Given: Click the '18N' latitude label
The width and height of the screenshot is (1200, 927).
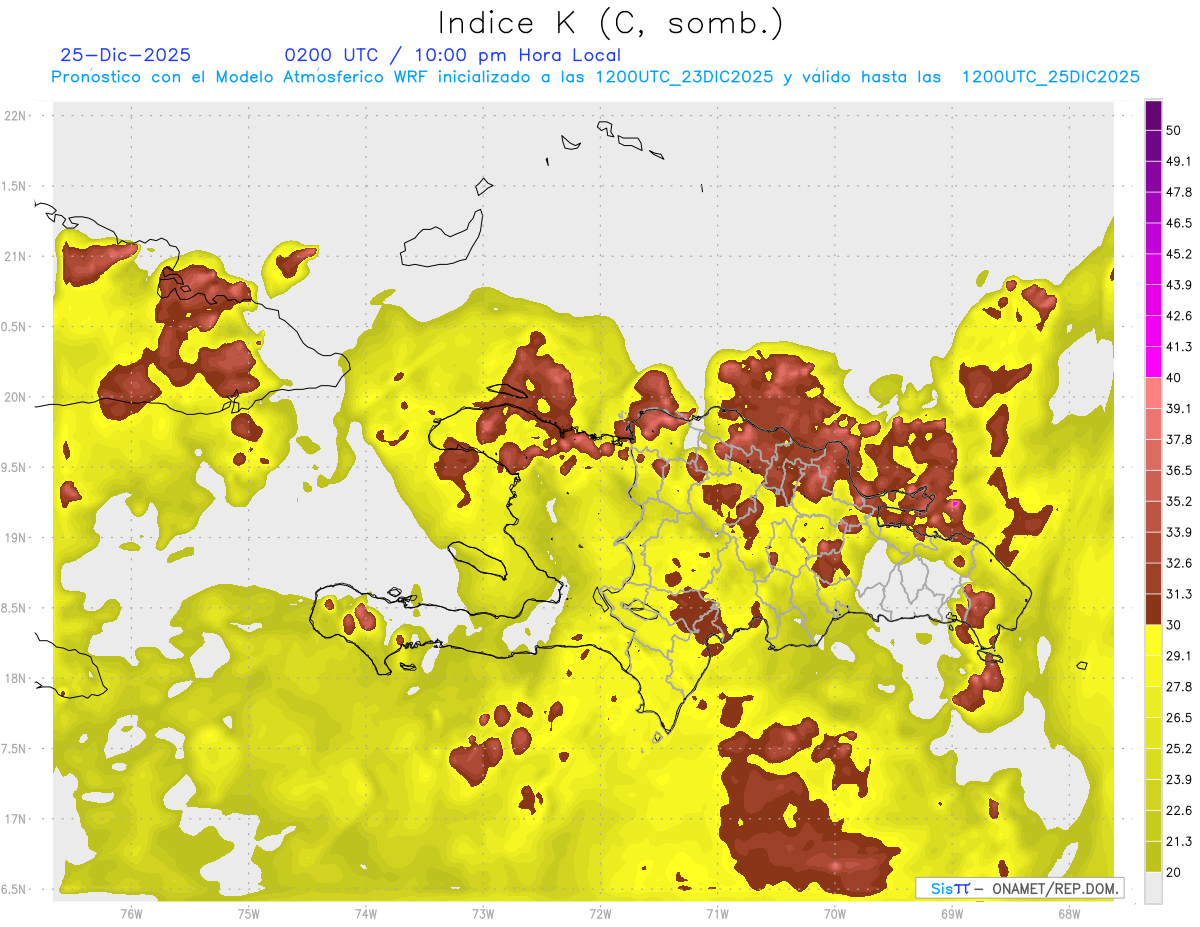Looking at the screenshot, I should pyautogui.click(x=15, y=679).
